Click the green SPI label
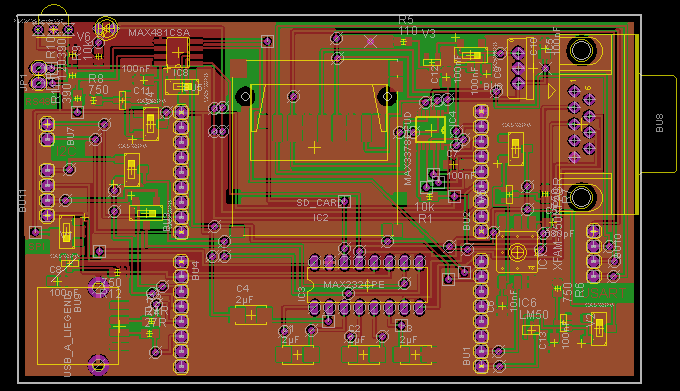680x391 pixels. (36, 247)
